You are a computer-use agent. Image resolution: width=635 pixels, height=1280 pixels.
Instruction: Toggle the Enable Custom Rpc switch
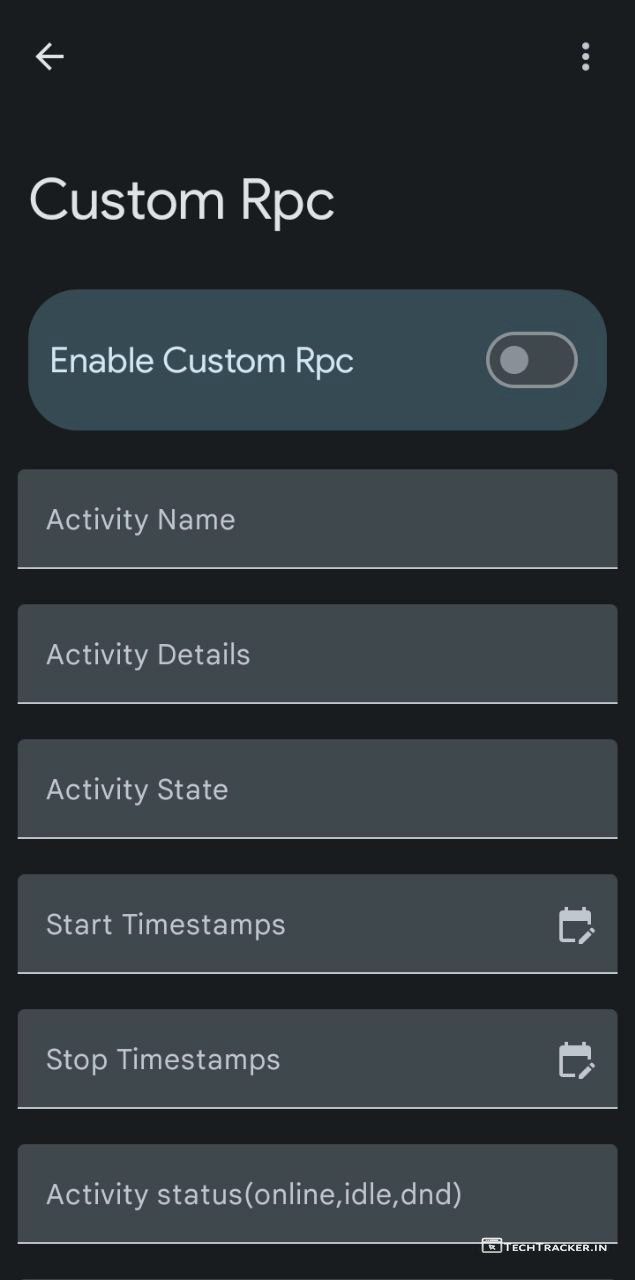531,360
